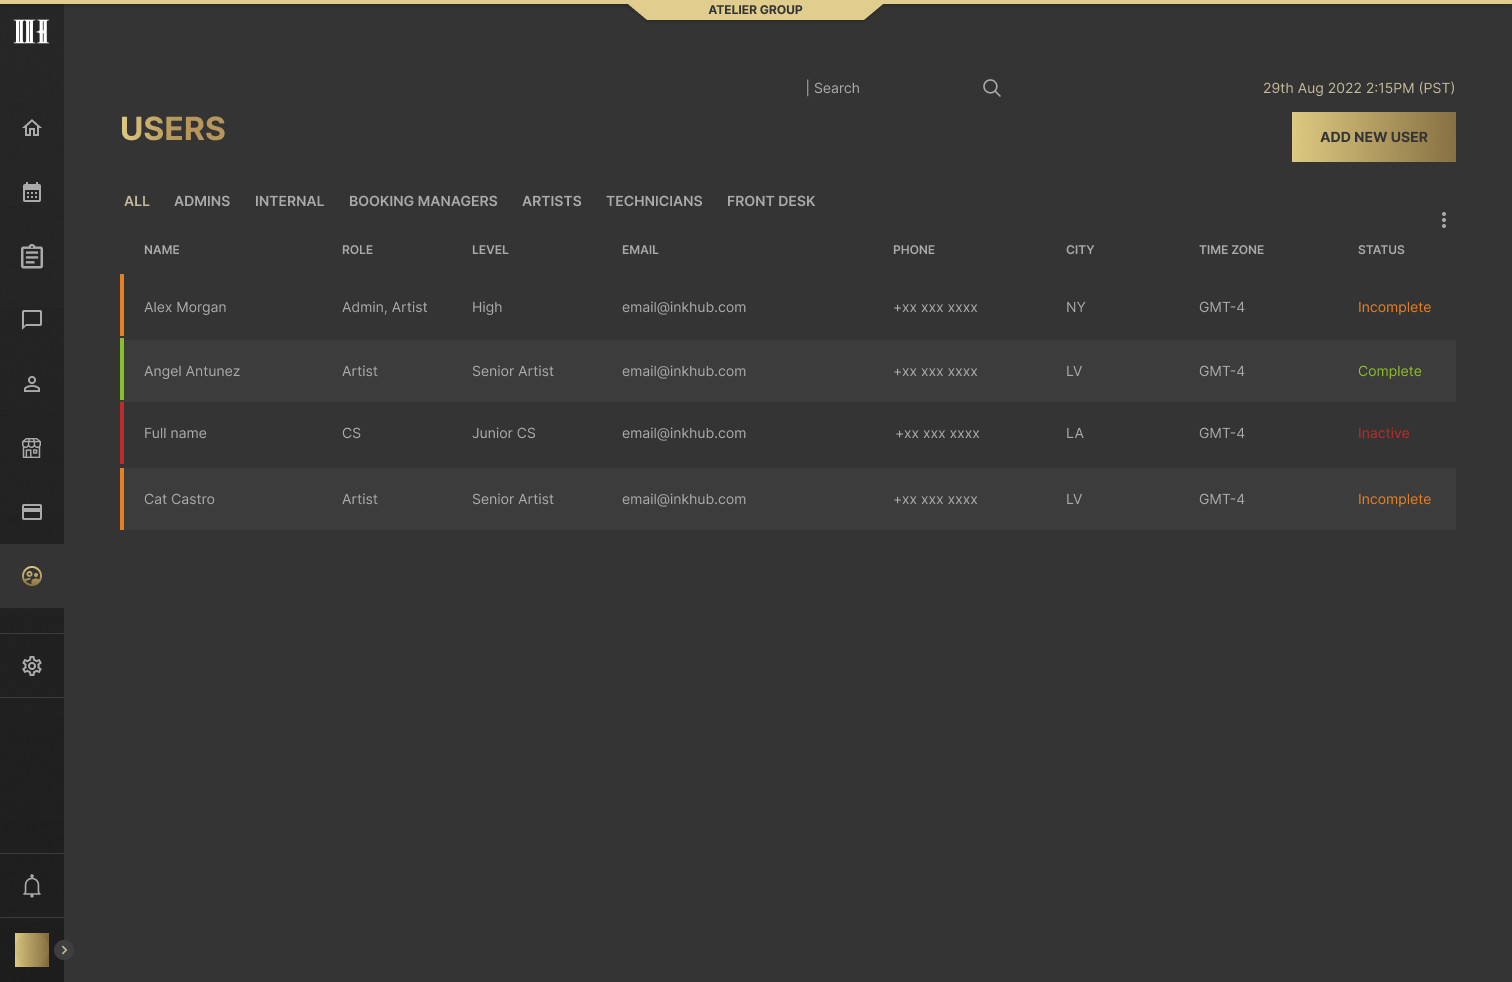
Task: Click the TIME ZONE column header
Action: point(1231,250)
